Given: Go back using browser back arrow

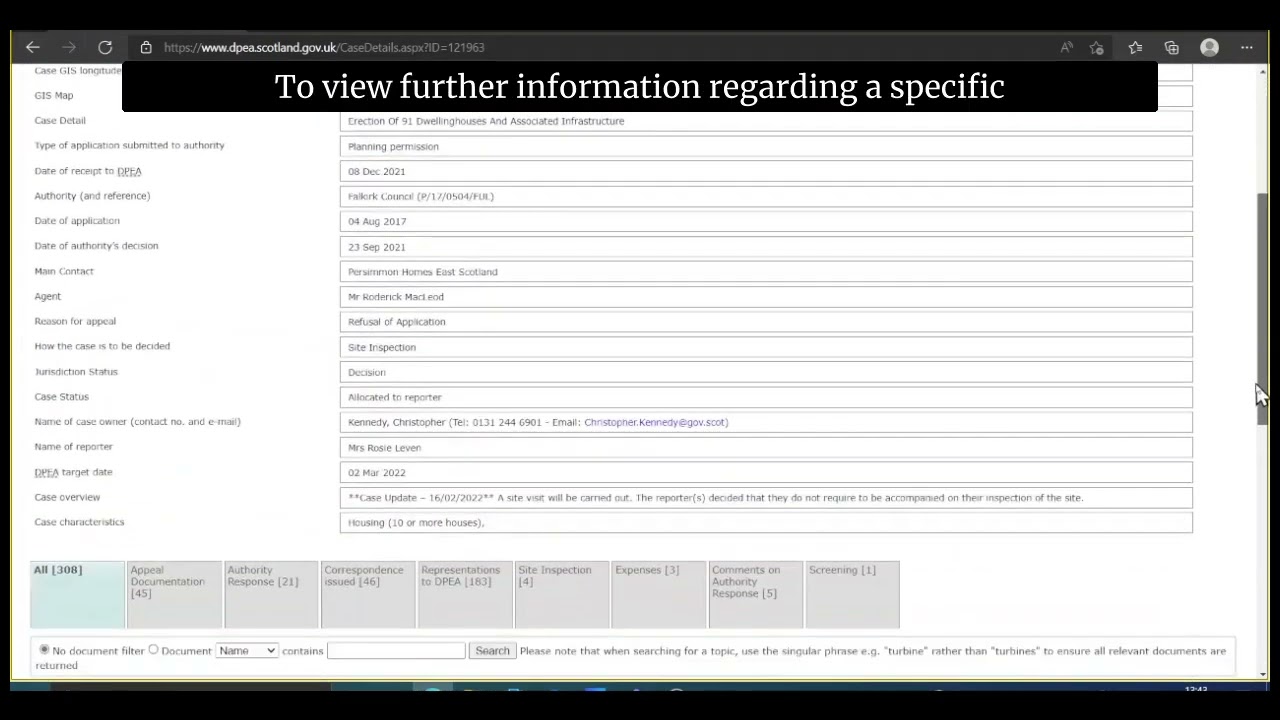Looking at the screenshot, I should [33, 47].
